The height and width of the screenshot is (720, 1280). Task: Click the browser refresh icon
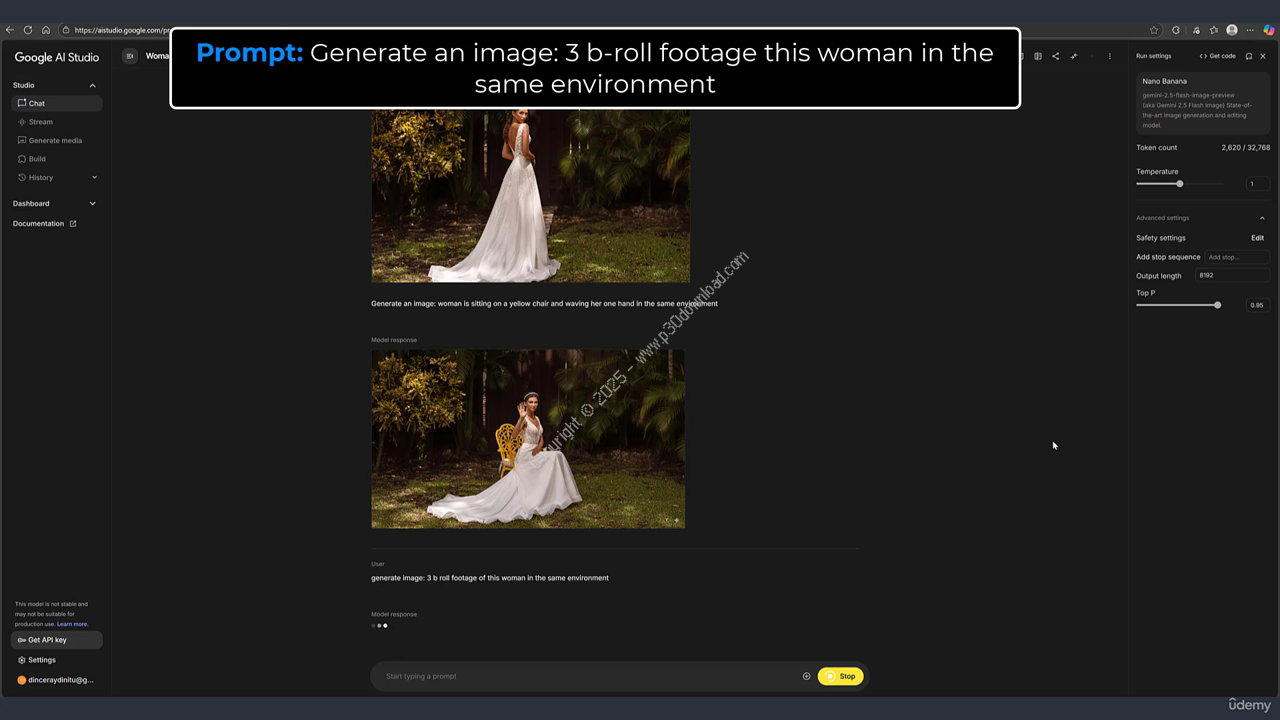28,30
